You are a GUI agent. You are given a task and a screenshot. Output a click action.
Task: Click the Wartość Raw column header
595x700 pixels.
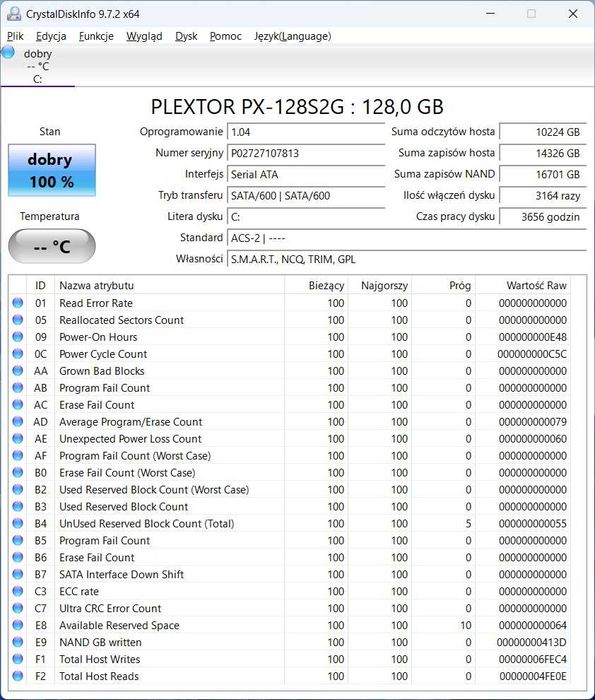[x=523, y=285]
